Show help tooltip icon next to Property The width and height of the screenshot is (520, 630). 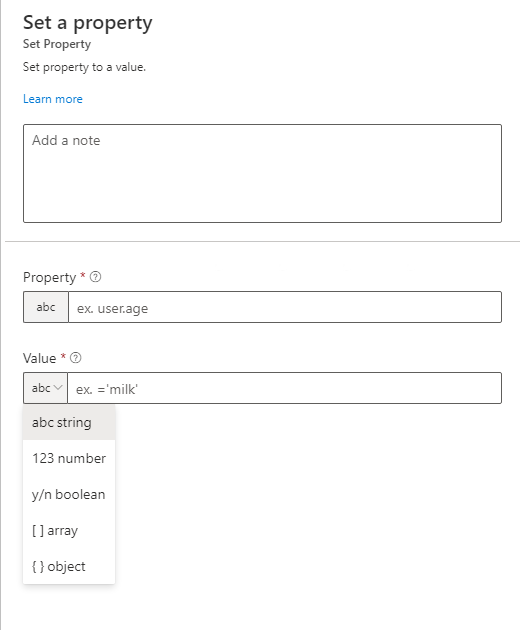pos(95,277)
